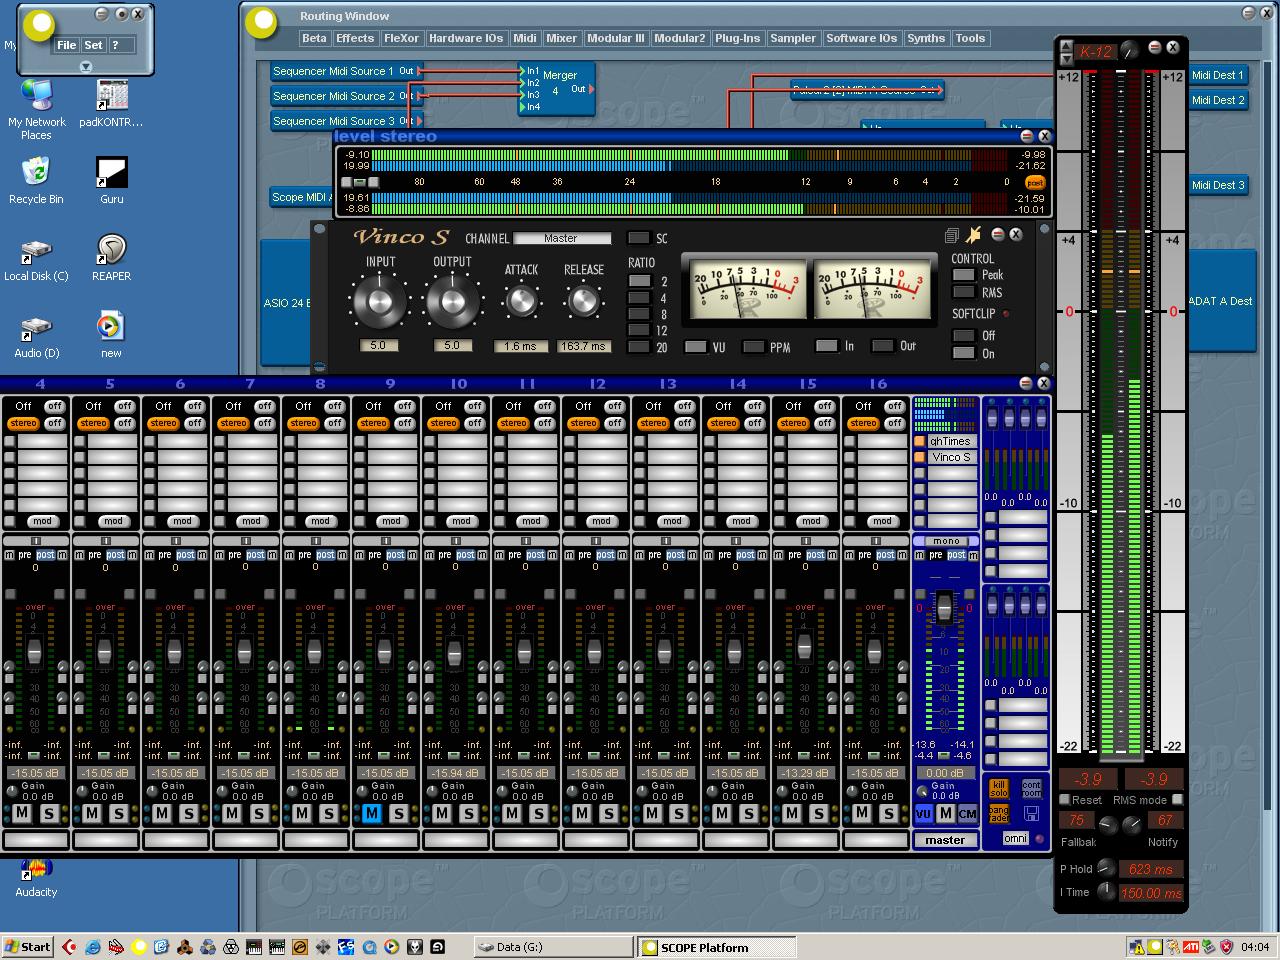Select ratio 4 on Vinco S
1280x960 pixels.
tap(639, 298)
